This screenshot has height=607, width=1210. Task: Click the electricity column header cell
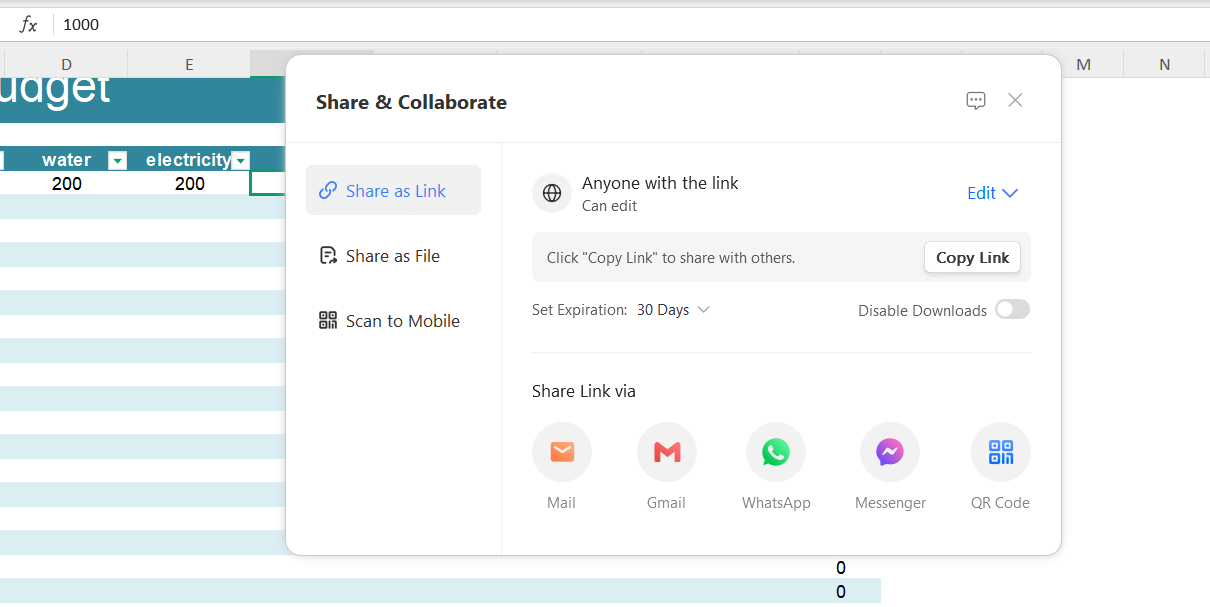coord(189,160)
